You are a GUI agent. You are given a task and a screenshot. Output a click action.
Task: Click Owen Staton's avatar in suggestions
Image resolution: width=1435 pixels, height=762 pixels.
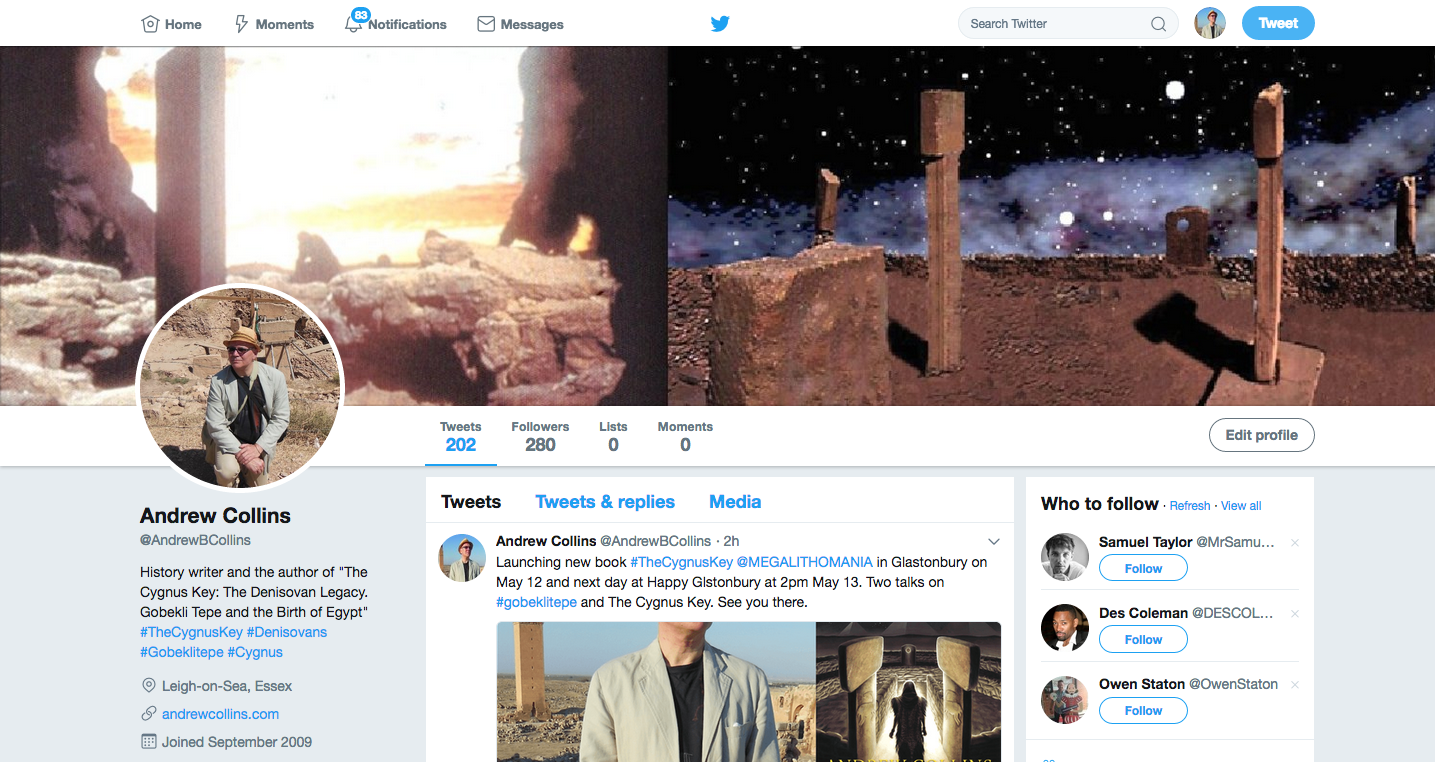[1065, 699]
